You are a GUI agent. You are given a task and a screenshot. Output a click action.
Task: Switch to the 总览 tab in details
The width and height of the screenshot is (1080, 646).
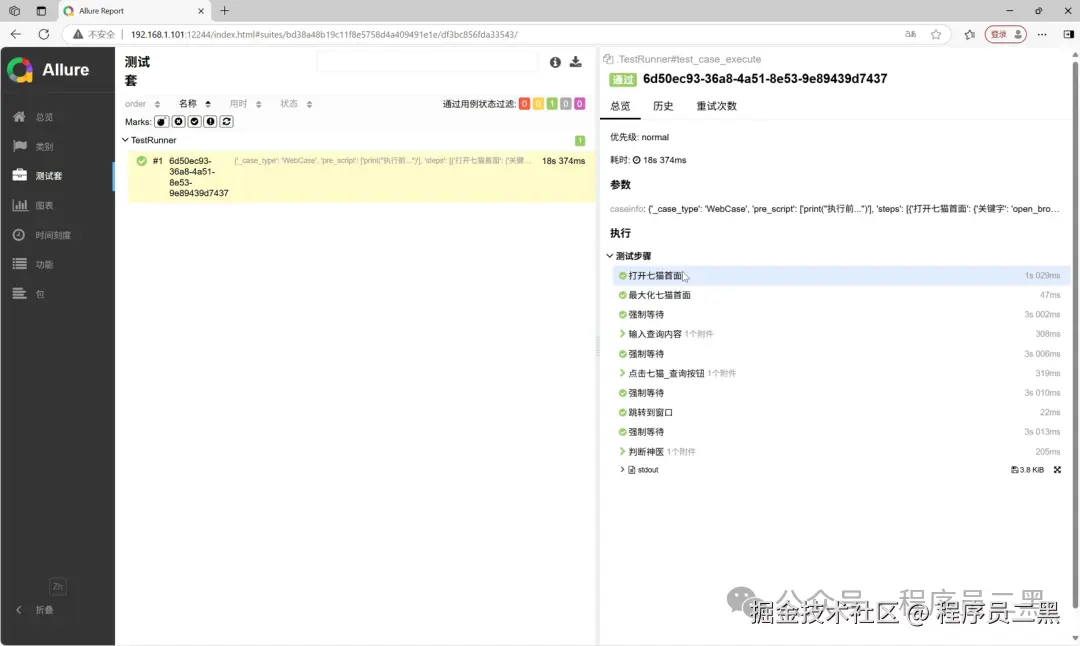[x=620, y=106]
